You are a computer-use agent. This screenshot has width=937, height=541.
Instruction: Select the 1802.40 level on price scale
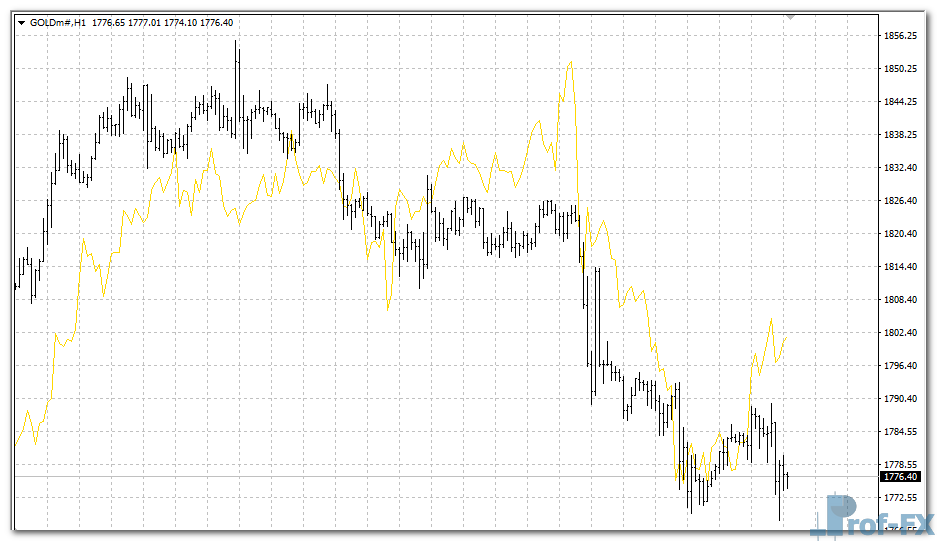[x=901, y=333]
